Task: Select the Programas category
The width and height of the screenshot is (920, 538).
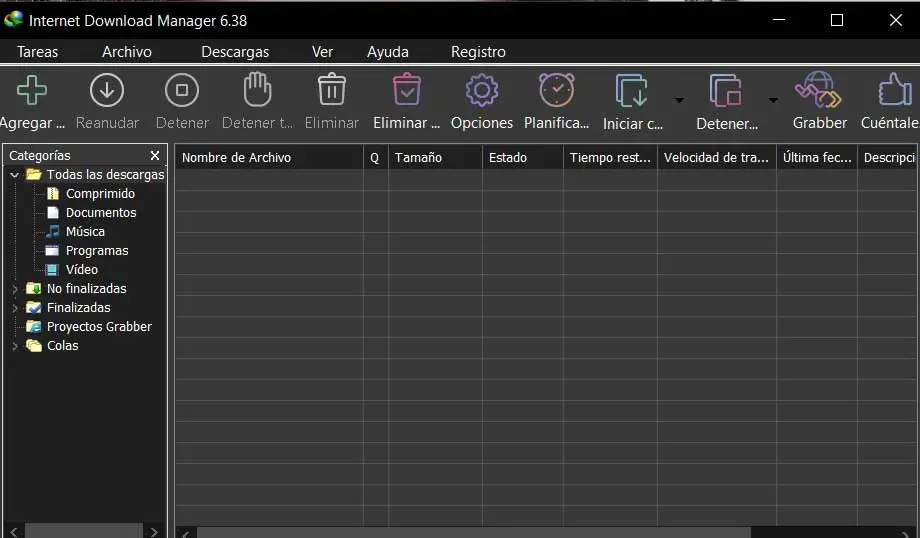Action: pyautogui.click(x=97, y=251)
